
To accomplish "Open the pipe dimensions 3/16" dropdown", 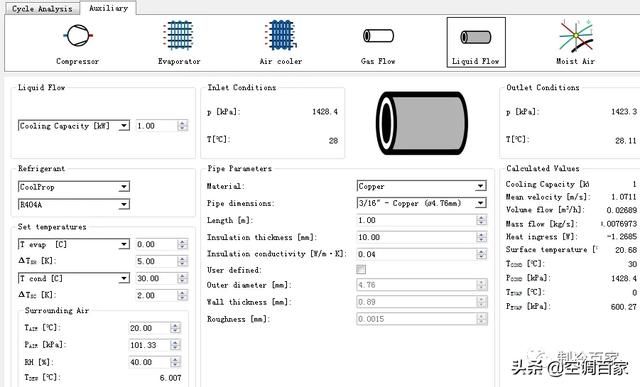I will pyautogui.click(x=422, y=203).
